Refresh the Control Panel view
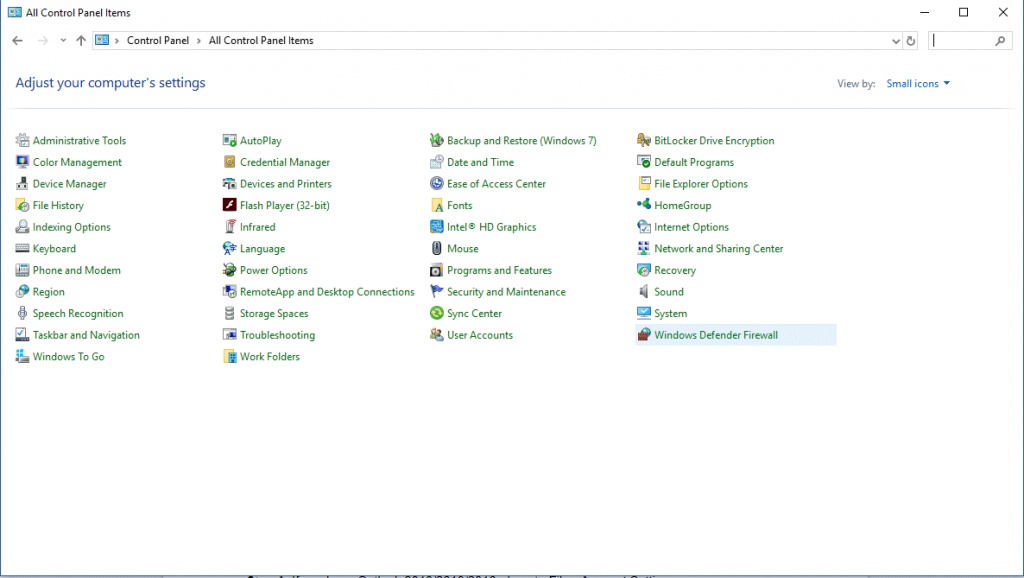The image size is (1024, 578). pyautogui.click(x=910, y=40)
